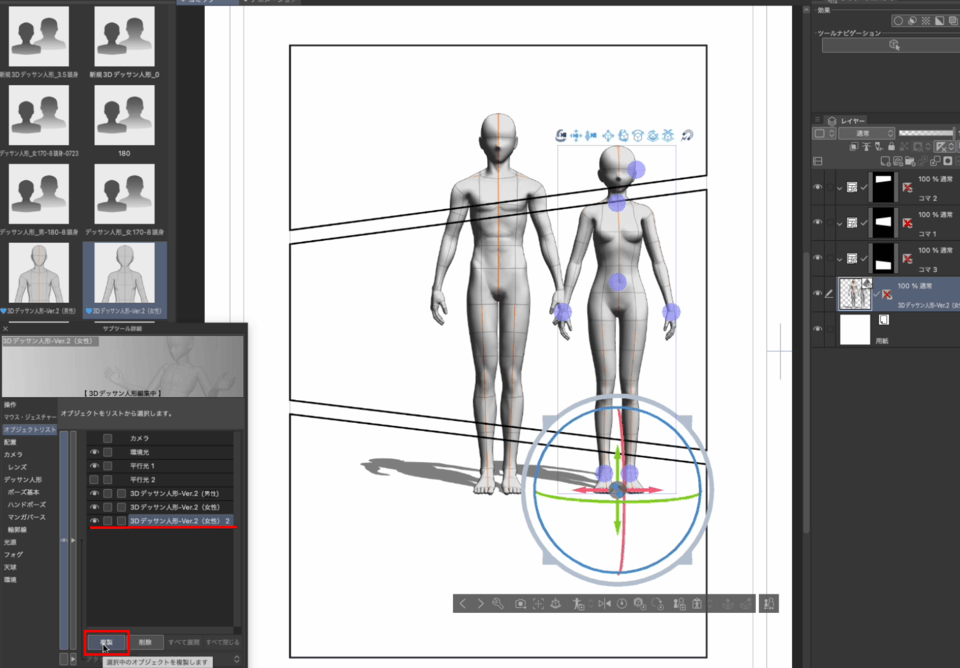This screenshot has height=668, width=960.
Task: Select the ポーズ基本 category
Action: pyautogui.click(x=24, y=492)
